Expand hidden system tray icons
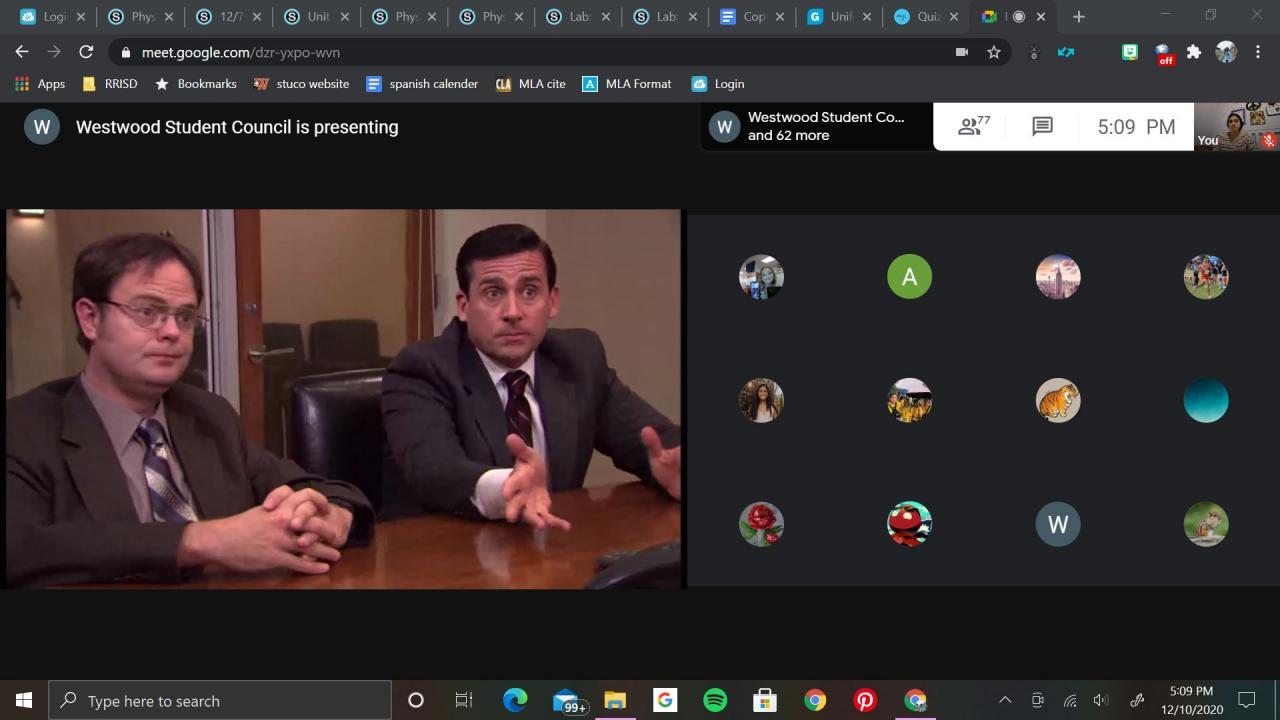 coord(1005,700)
